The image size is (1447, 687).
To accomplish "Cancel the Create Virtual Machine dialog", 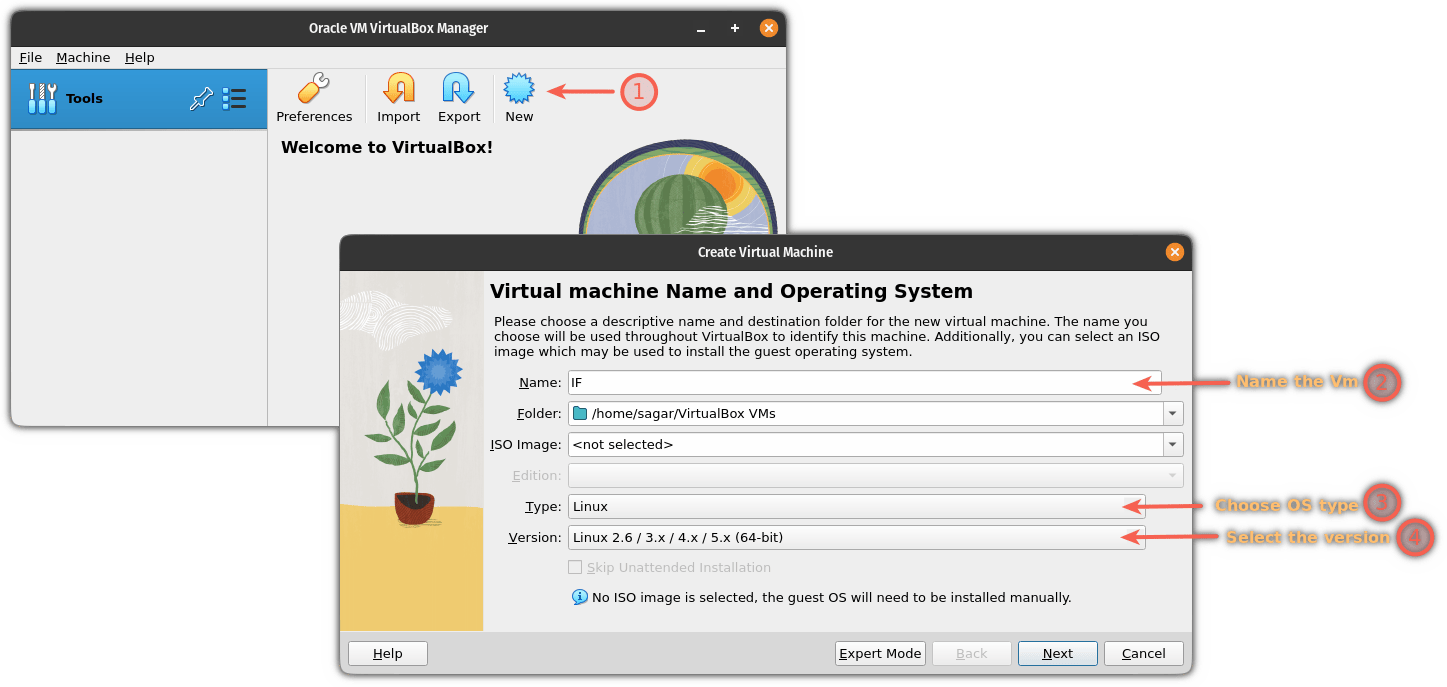I will [x=1143, y=653].
